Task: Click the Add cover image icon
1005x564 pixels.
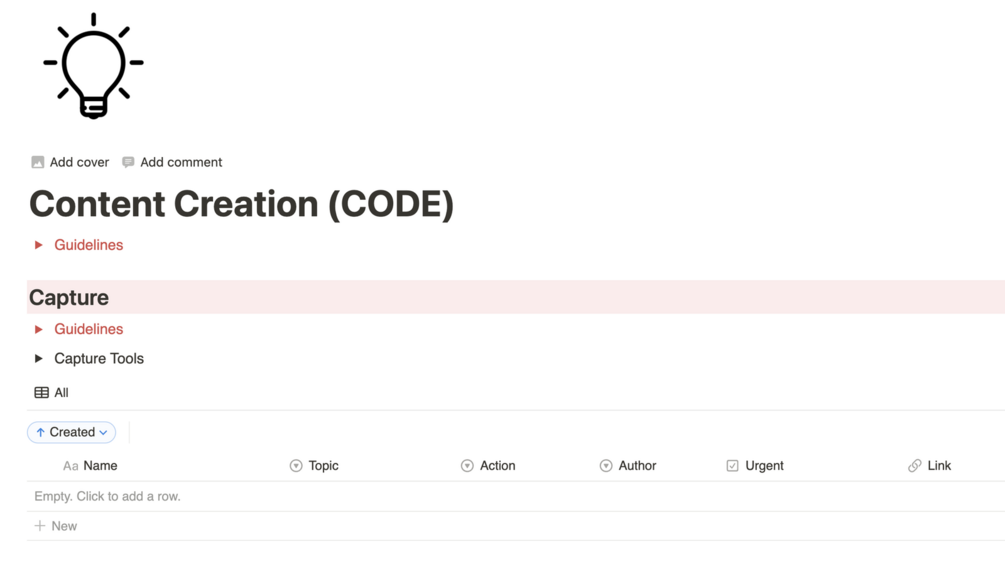Action: tap(38, 162)
